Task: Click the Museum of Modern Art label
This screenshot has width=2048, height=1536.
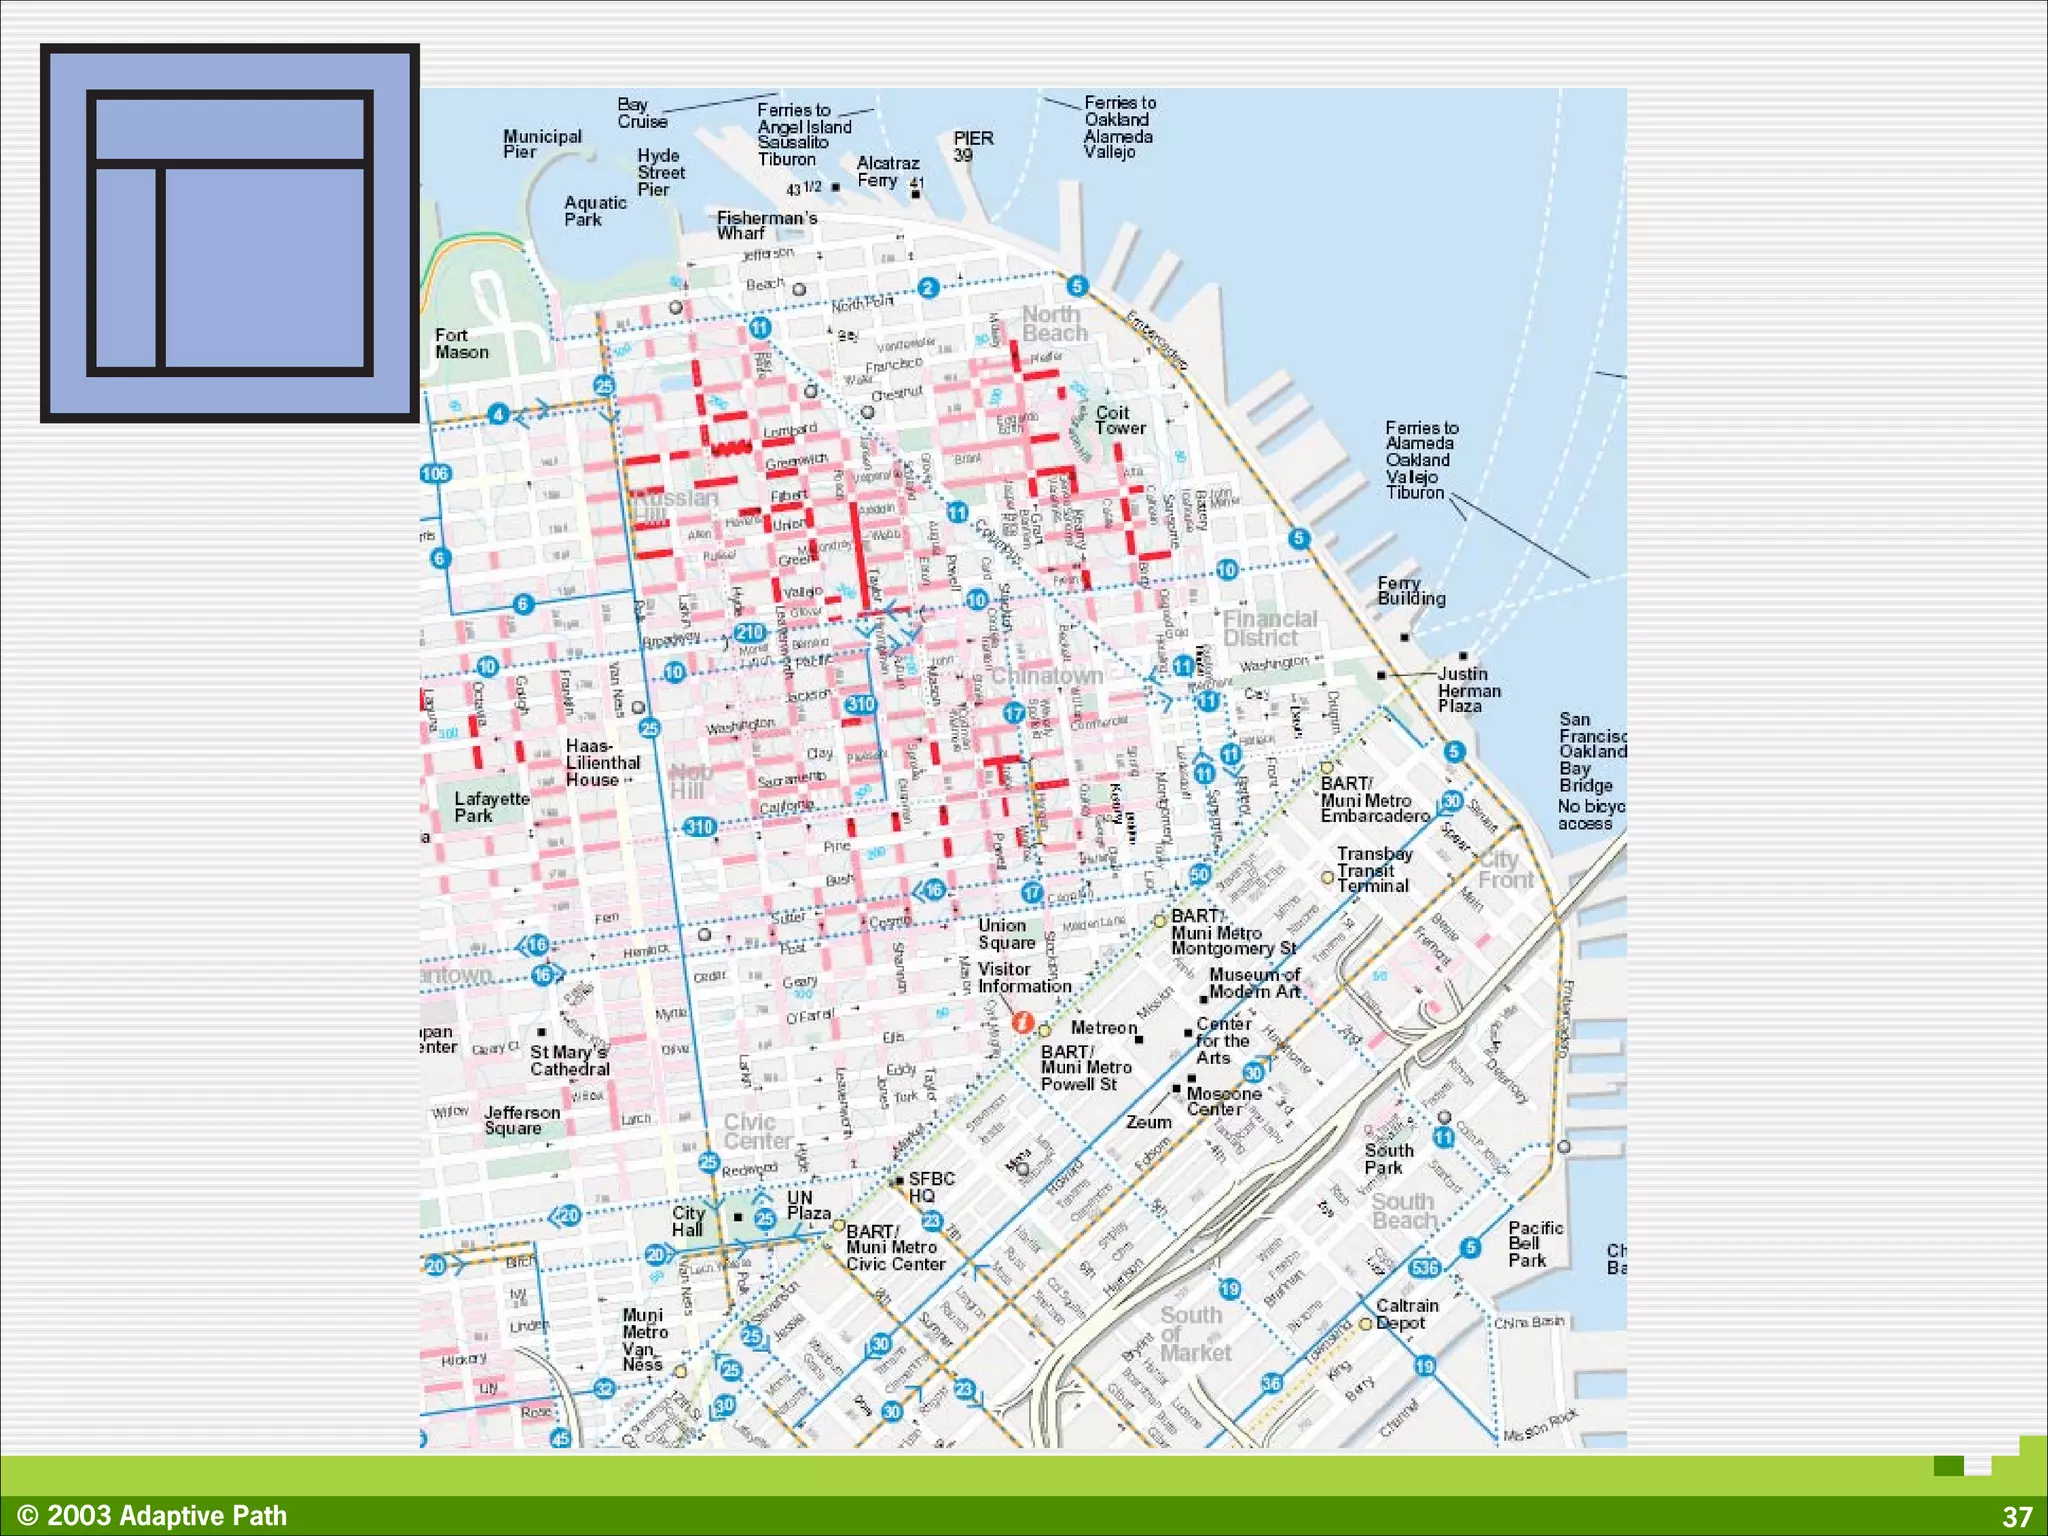Action: pos(1255,982)
